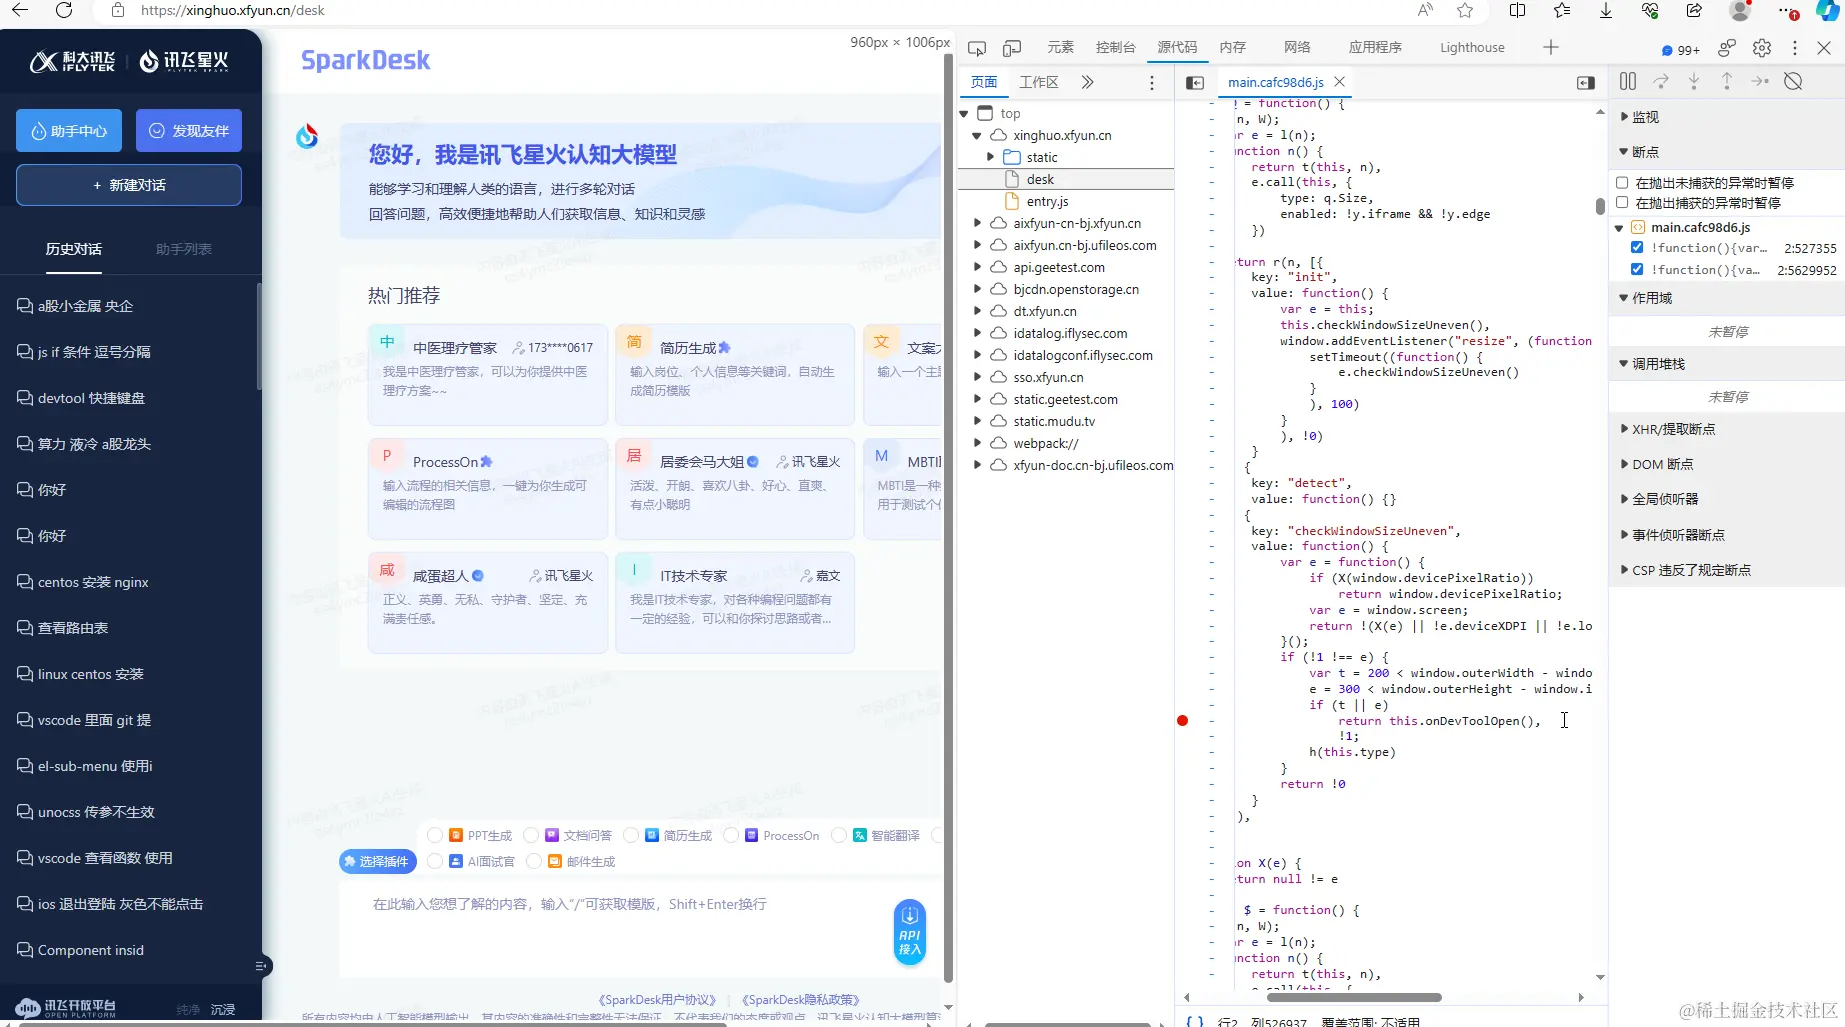
Task: Deactivate breakpoints icon
Action: [1793, 81]
